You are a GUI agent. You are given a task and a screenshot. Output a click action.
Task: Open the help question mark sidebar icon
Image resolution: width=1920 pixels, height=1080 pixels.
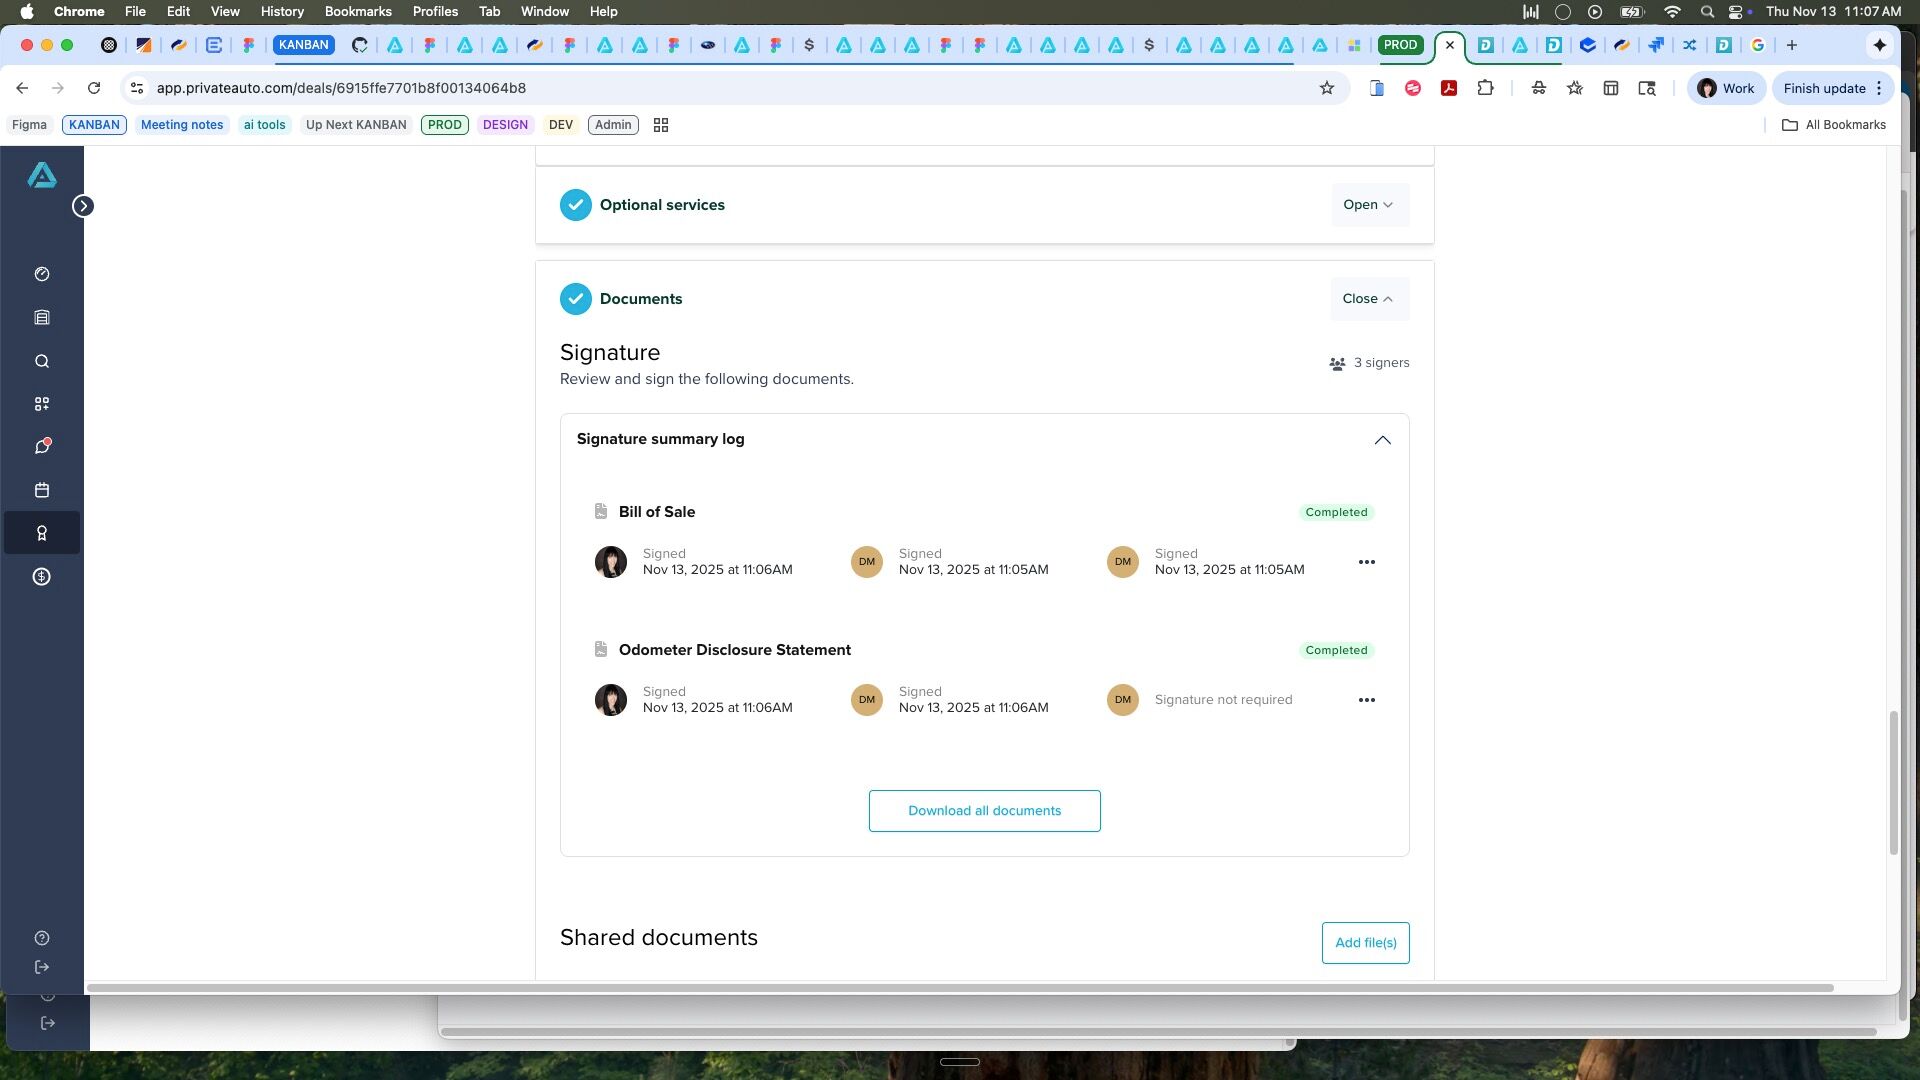pyautogui.click(x=42, y=938)
